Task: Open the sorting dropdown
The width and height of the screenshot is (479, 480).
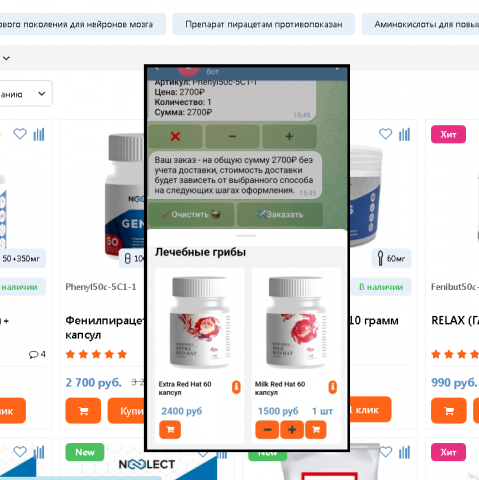Action: (25, 94)
